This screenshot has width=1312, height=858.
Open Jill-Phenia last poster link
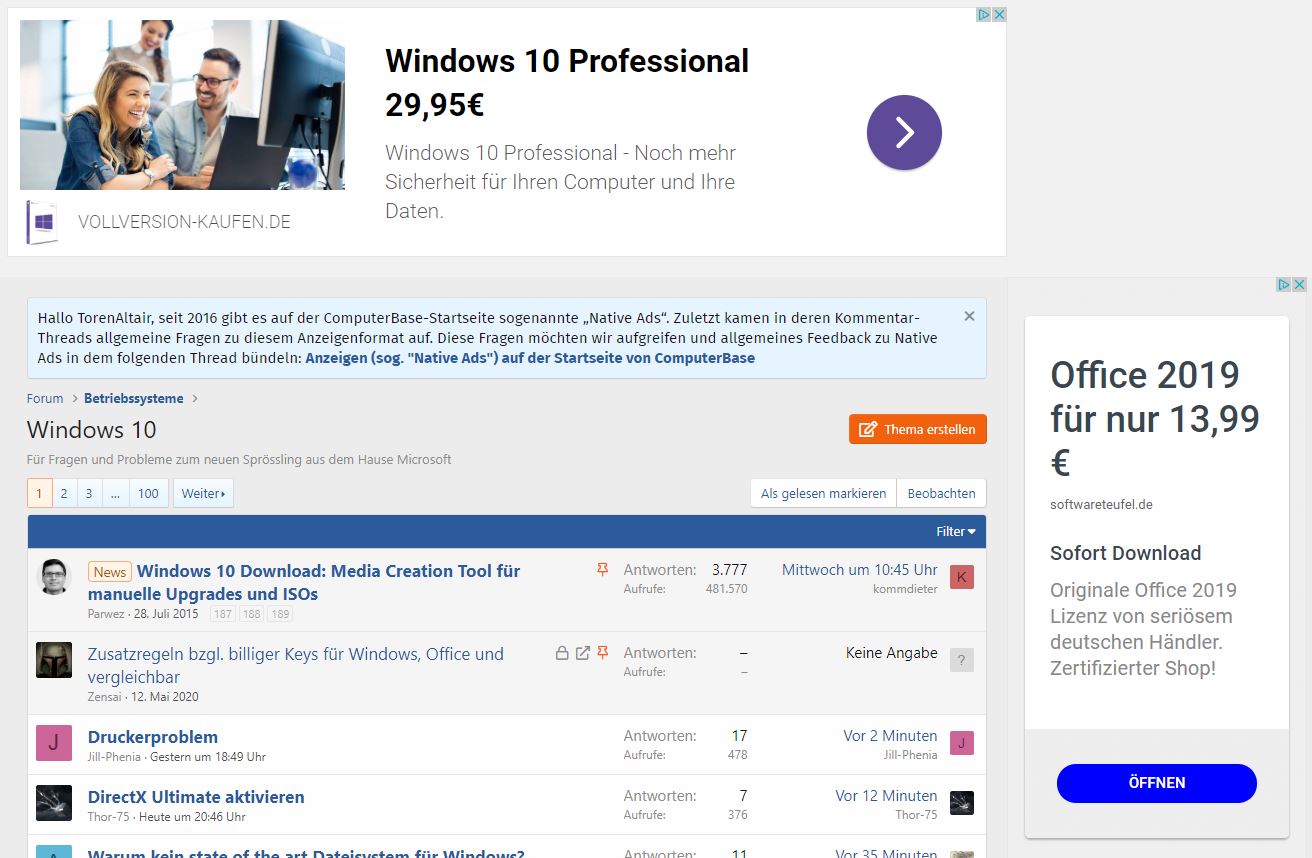click(x=911, y=755)
